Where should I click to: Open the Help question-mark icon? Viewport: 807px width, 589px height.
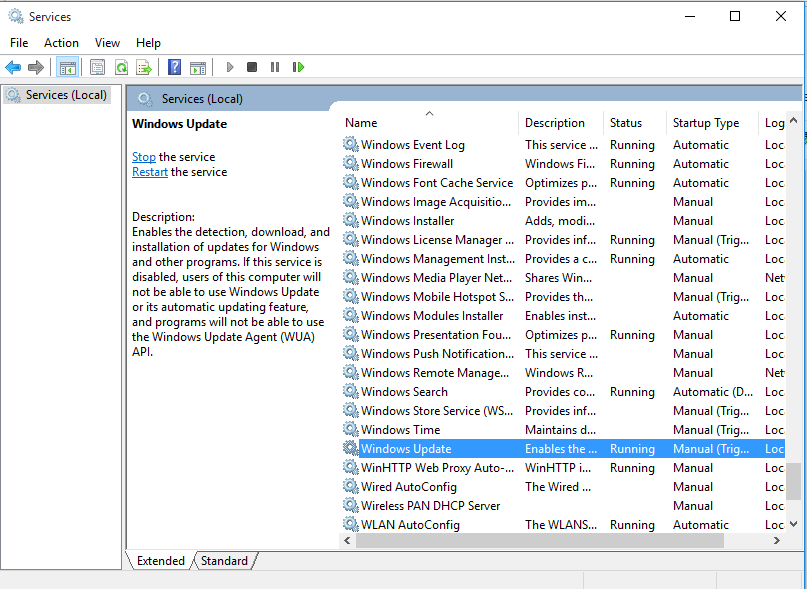(x=174, y=67)
